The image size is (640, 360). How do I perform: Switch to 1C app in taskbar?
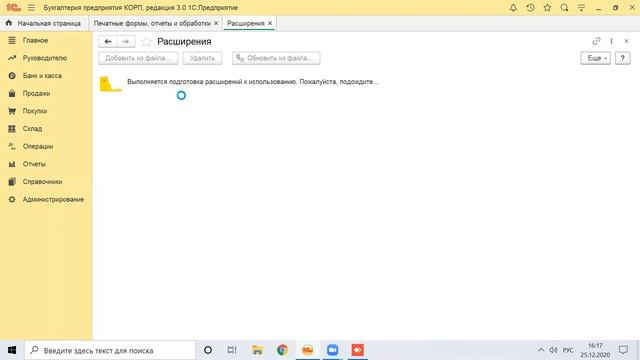(x=307, y=350)
